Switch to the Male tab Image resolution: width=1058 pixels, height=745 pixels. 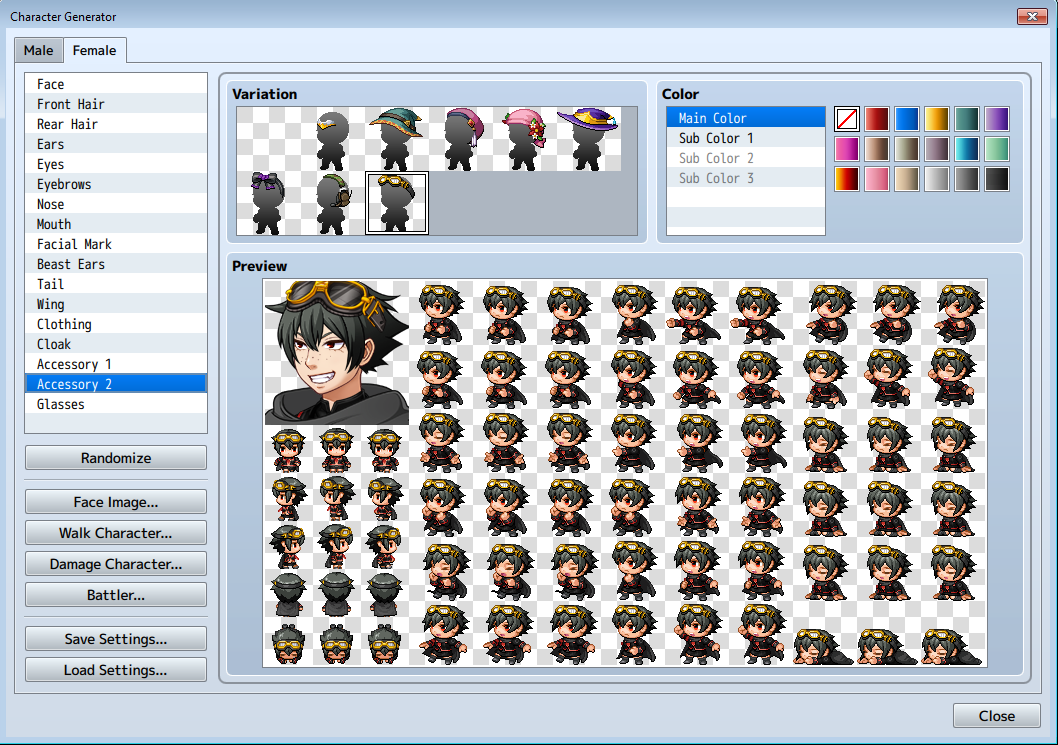tap(38, 51)
